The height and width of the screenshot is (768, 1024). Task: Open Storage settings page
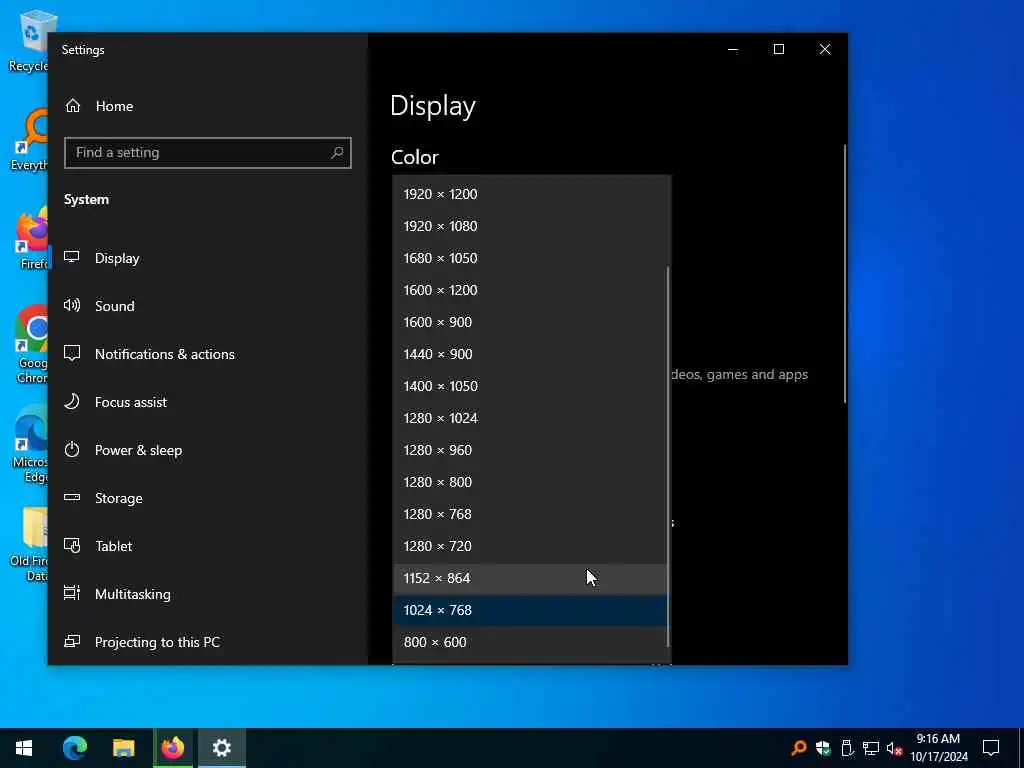pyautogui.click(x=208, y=498)
